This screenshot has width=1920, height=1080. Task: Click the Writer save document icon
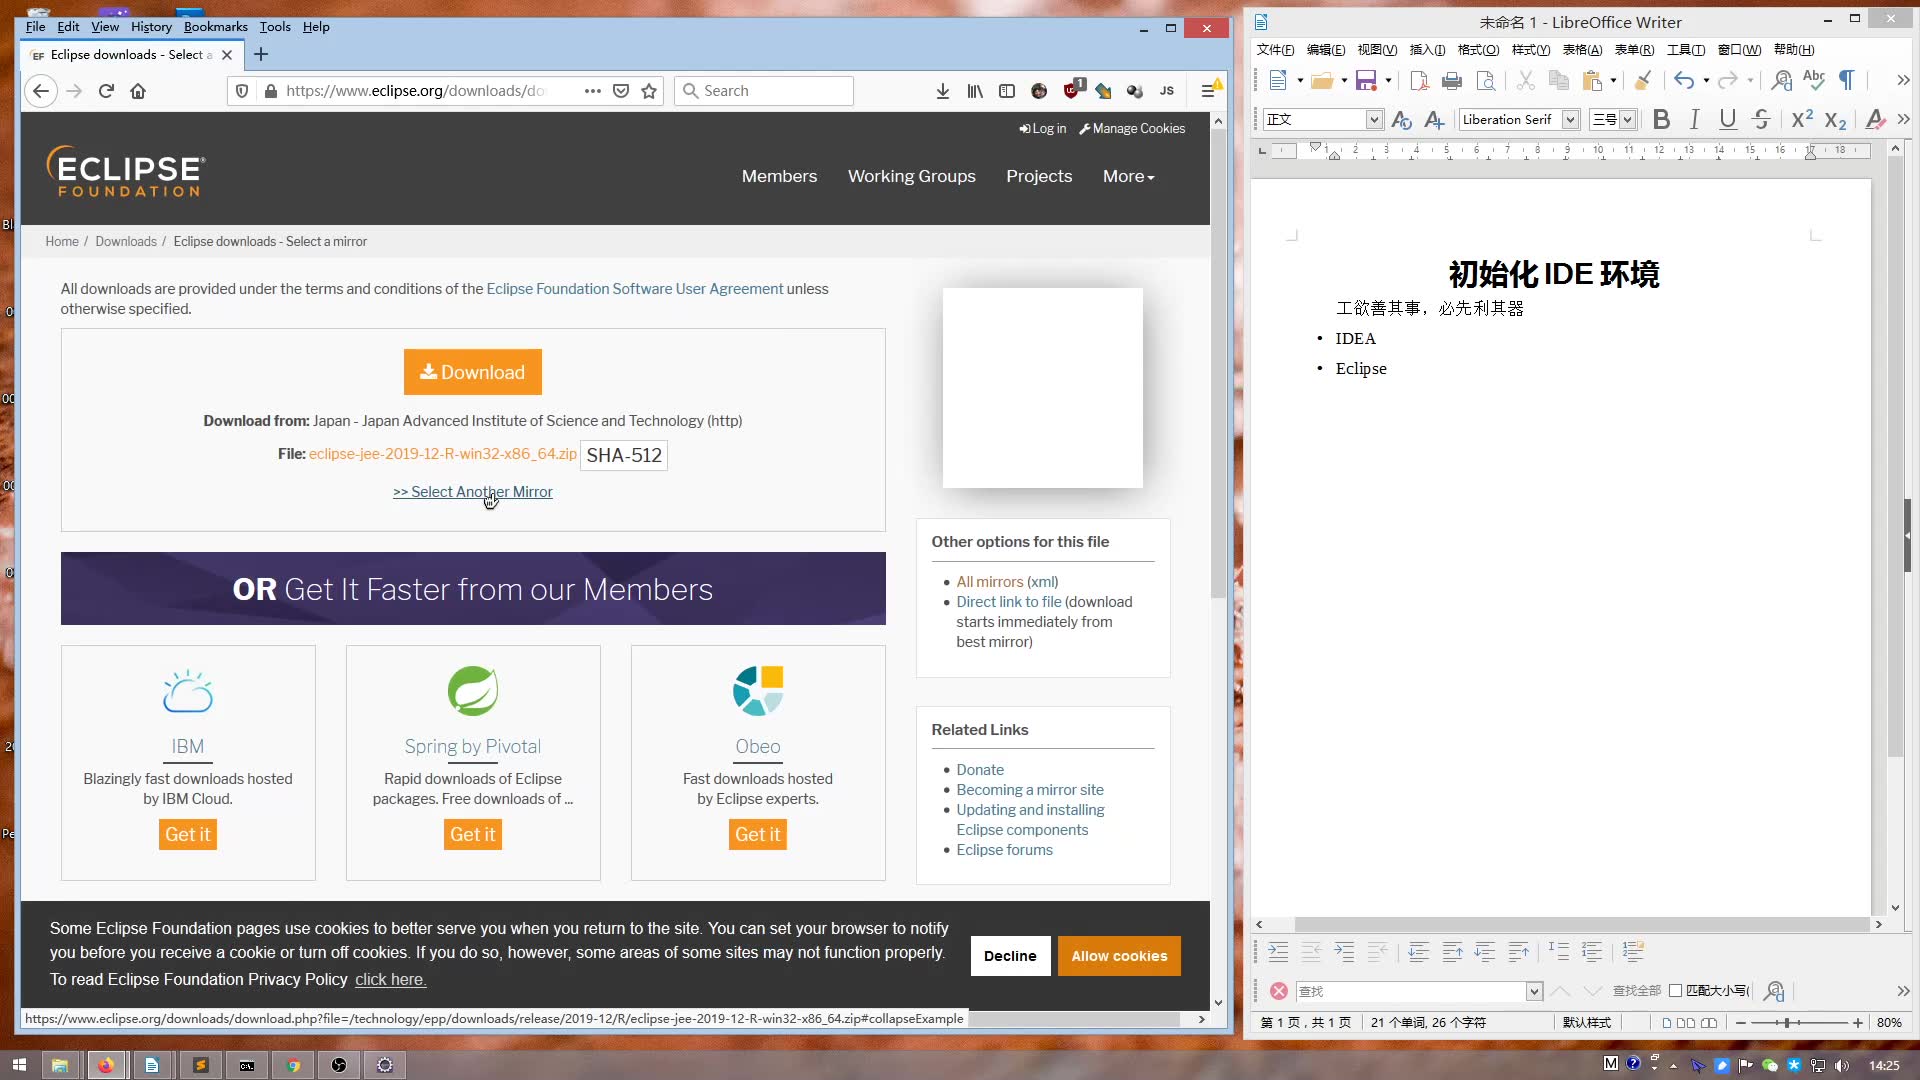pos(1366,81)
